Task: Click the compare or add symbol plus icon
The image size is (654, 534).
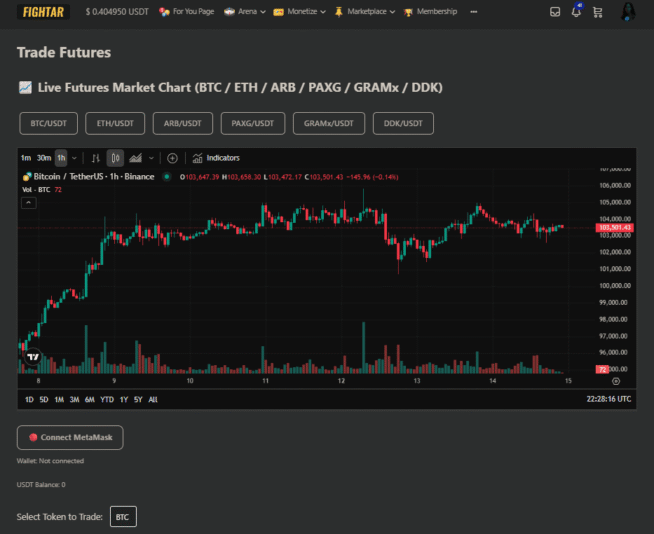Action: (172, 158)
